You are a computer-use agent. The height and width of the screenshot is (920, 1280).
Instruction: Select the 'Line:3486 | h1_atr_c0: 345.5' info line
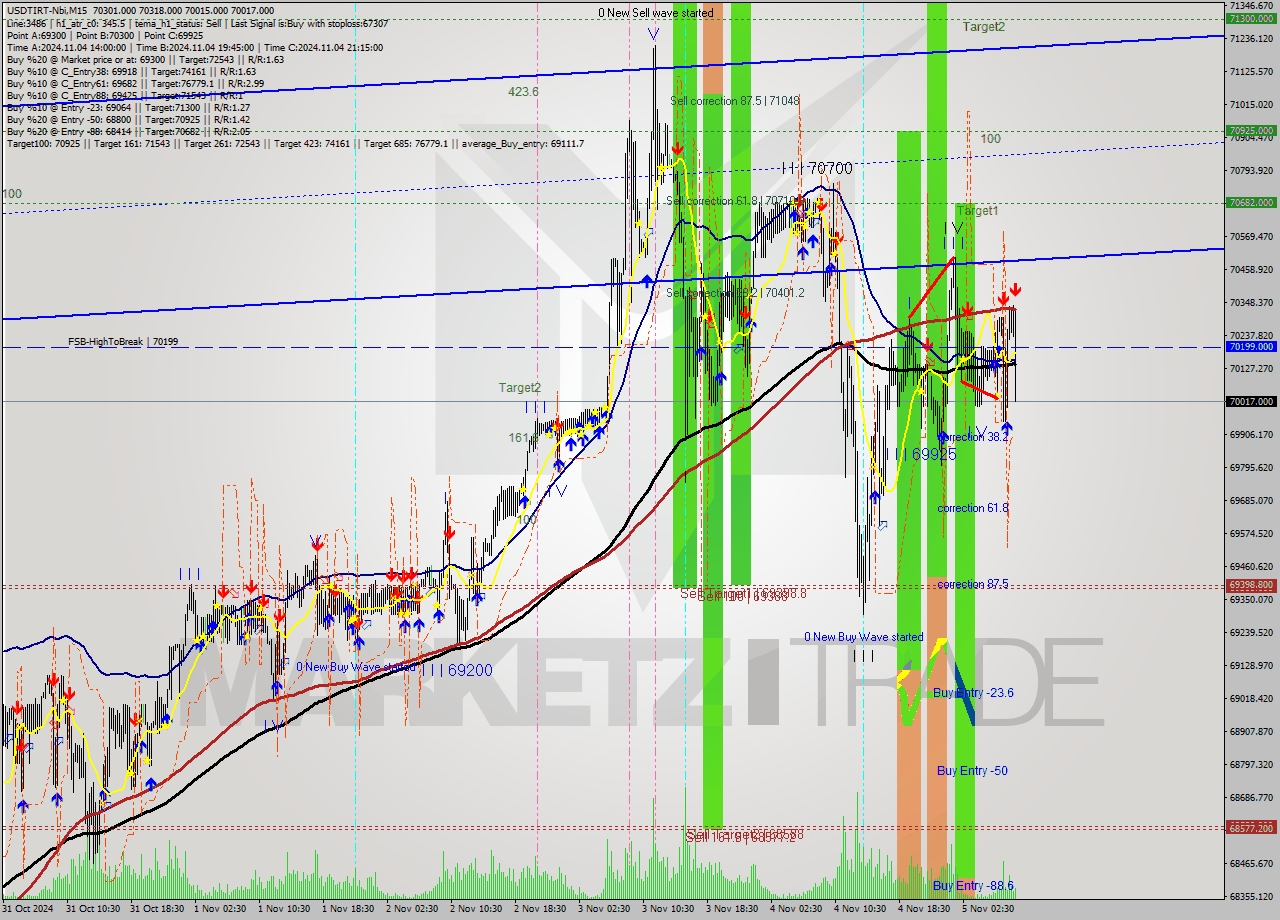(197, 23)
